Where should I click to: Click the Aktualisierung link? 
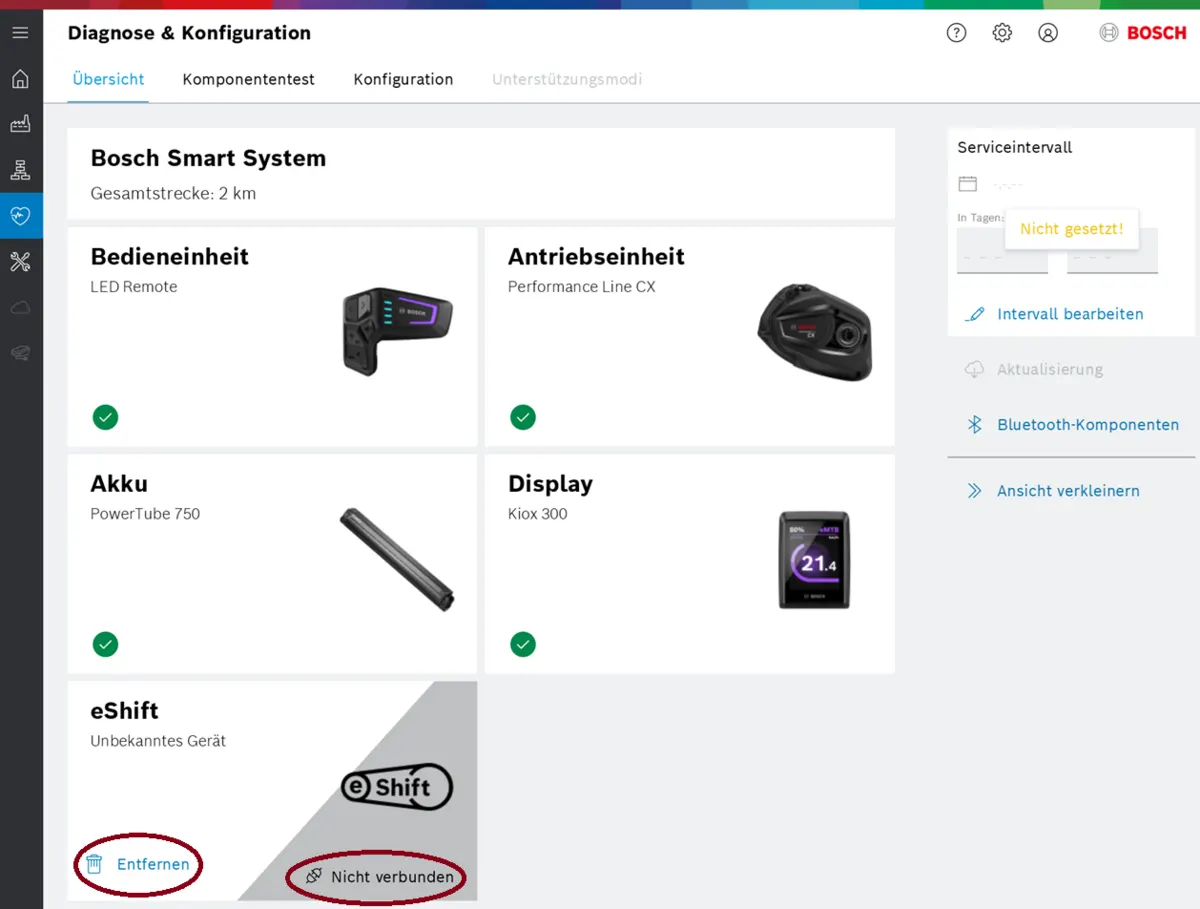(x=1050, y=369)
